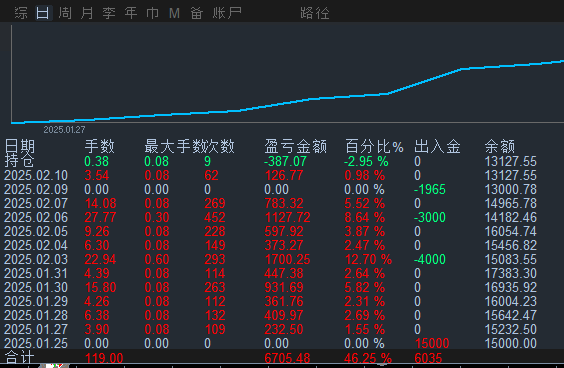Click the 手数 column header
The height and width of the screenshot is (368, 564).
pos(100,146)
